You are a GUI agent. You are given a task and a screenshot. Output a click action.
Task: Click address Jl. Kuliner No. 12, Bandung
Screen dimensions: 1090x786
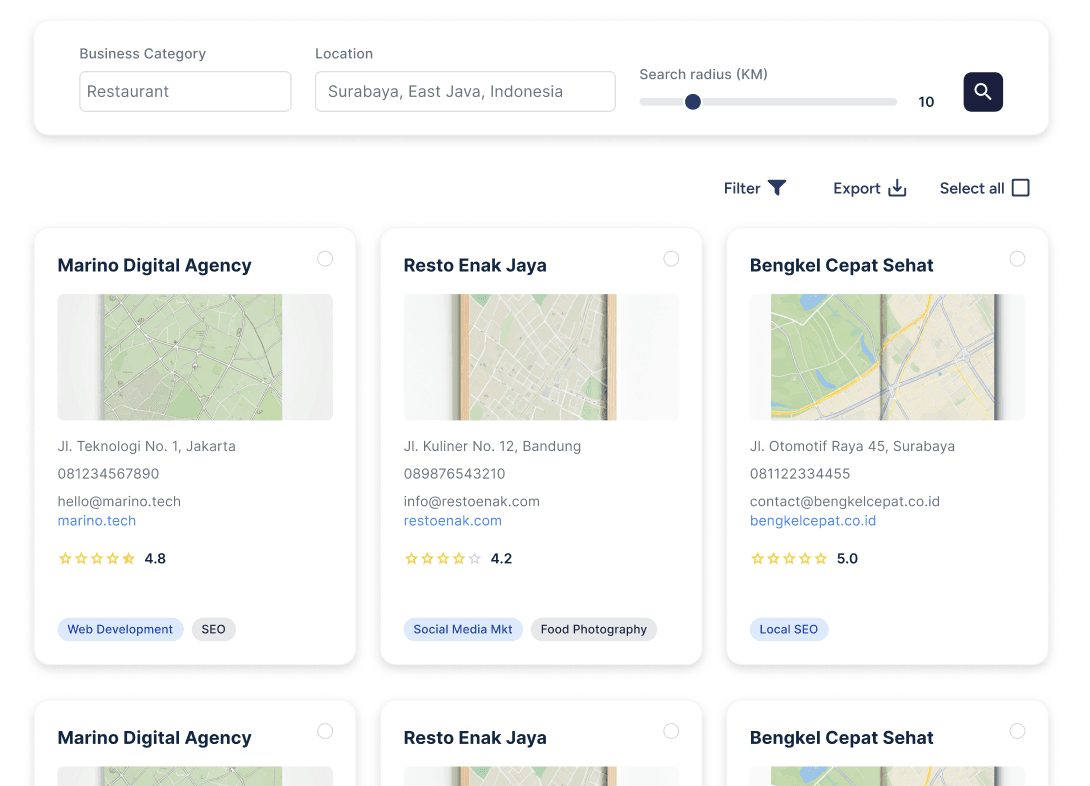(492, 446)
